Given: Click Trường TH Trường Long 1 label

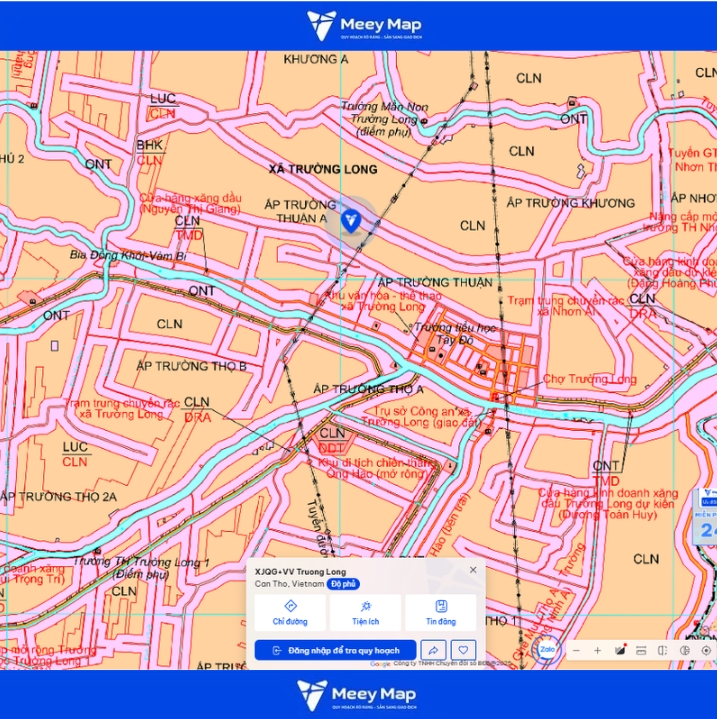Looking at the screenshot, I should [x=141, y=568].
